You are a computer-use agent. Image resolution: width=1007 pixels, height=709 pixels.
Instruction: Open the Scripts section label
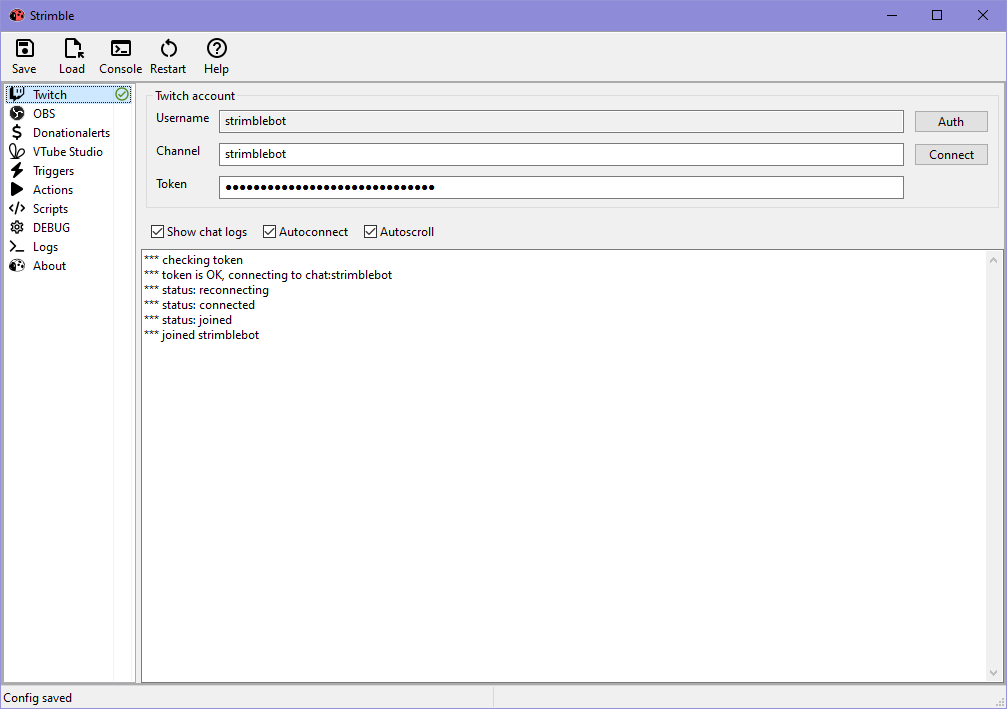coord(50,209)
